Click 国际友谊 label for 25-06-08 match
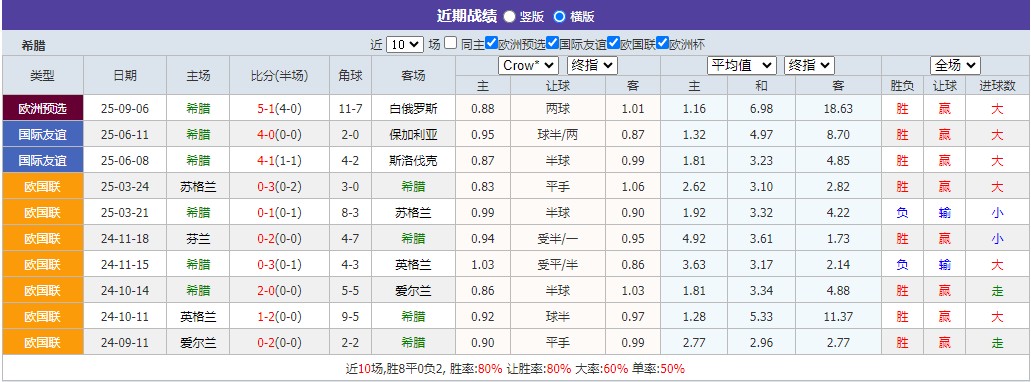 click(x=43, y=160)
